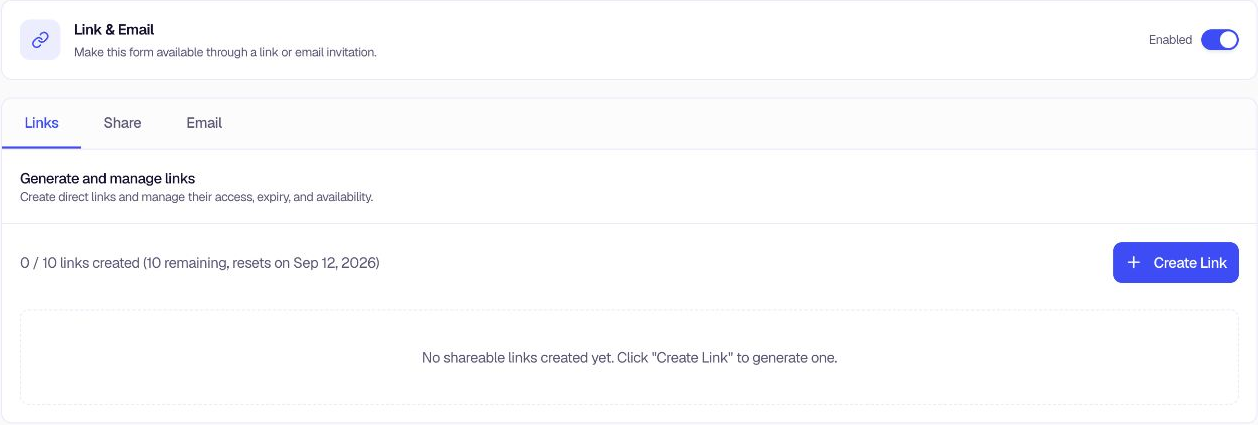
Task: Click the Generate and manage links heading
Action: click(107, 178)
